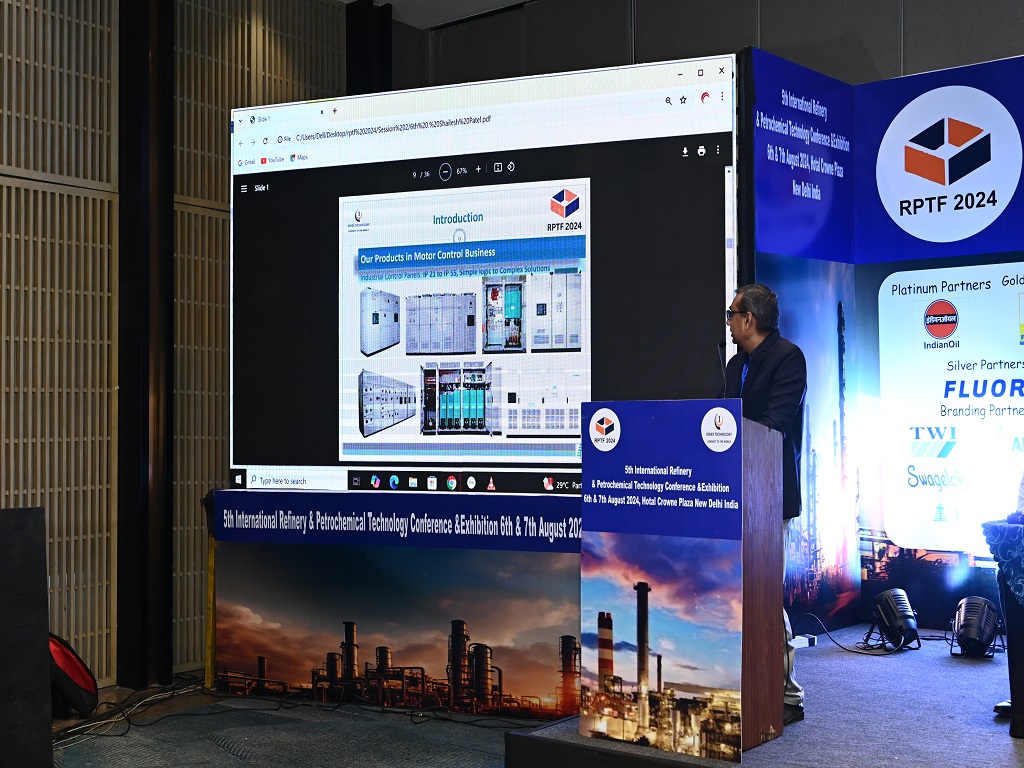This screenshot has width=1024, height=768.
Task: Bookmark this tab with the star
Action: pyautogui.click(x=683, y=100)
